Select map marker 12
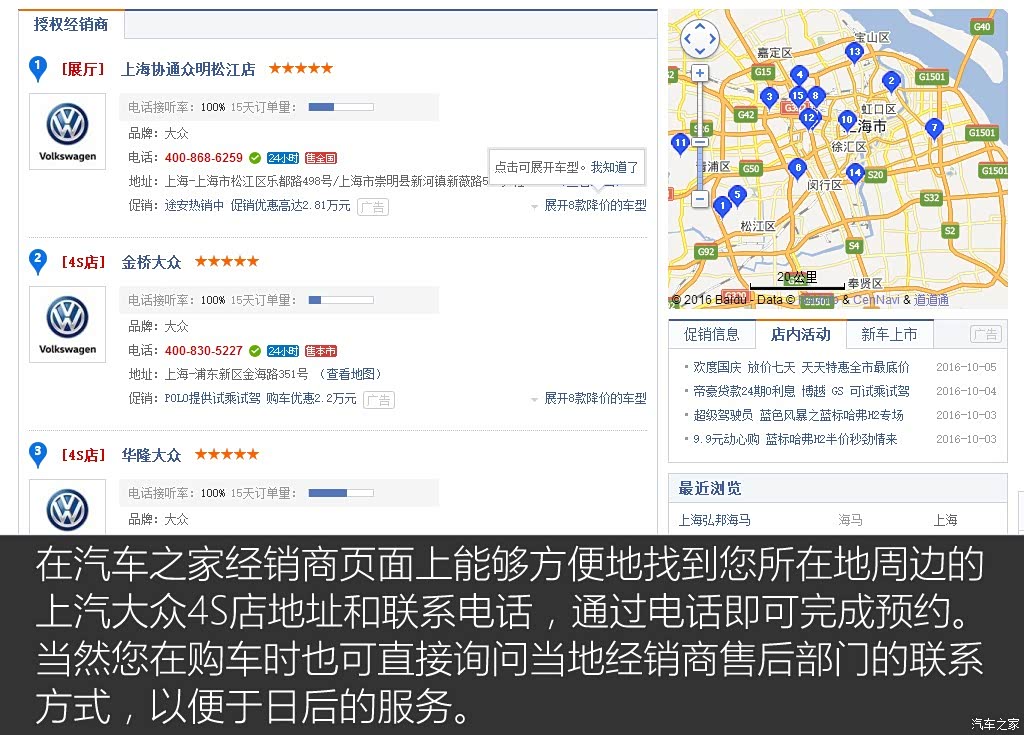 (809, 118)
